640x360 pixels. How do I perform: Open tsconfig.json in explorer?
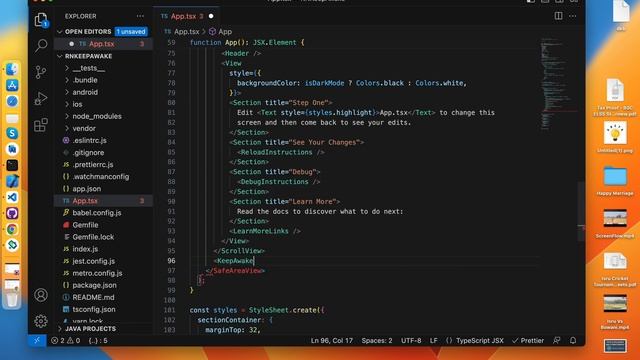tap(94, 309)
